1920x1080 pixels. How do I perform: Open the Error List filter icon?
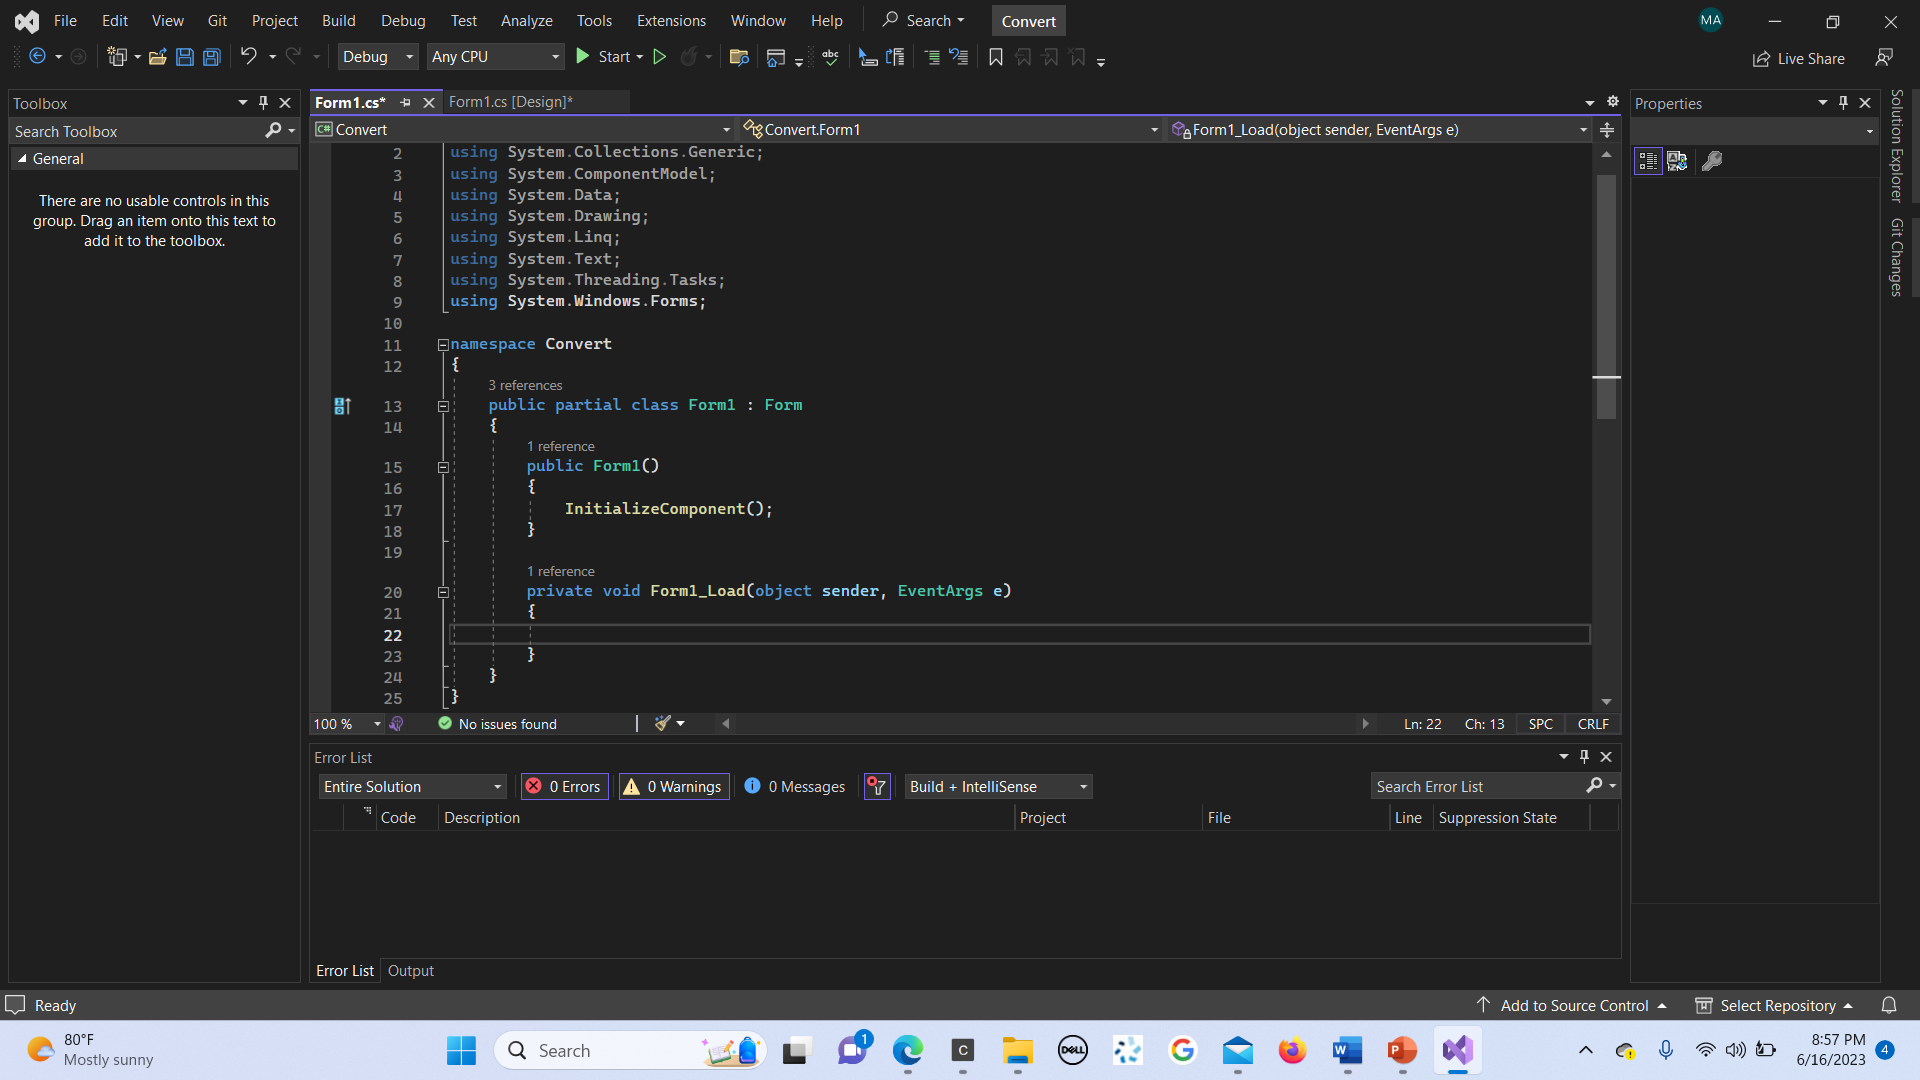coord(876,787)
